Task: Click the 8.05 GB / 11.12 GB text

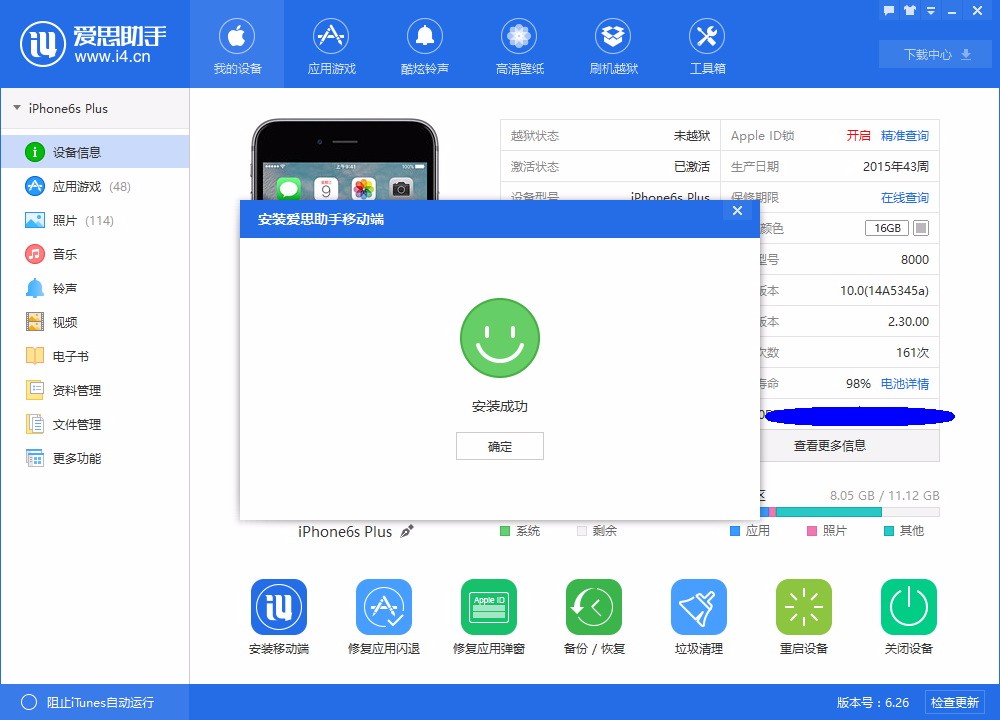Action: 884,496
